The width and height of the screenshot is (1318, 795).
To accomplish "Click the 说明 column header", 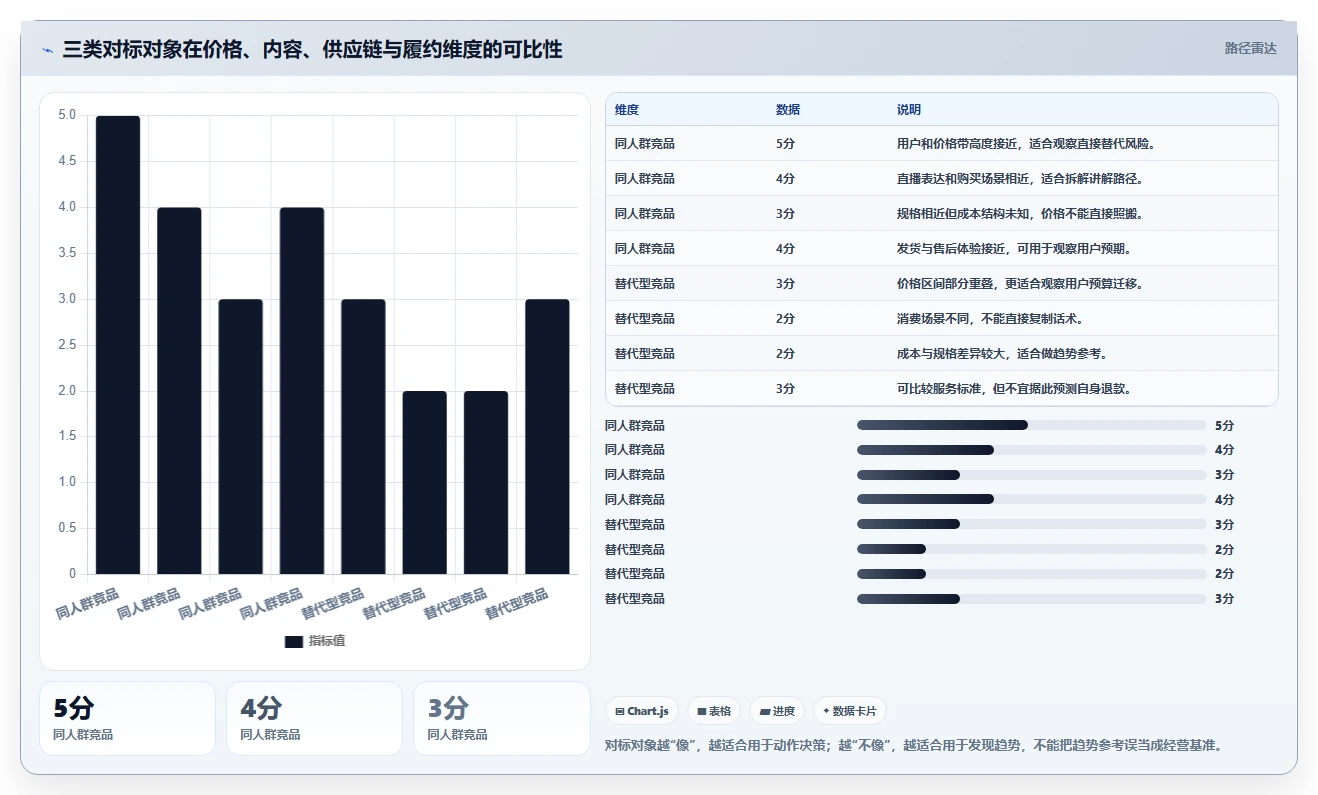I will (x=909, y=109).
